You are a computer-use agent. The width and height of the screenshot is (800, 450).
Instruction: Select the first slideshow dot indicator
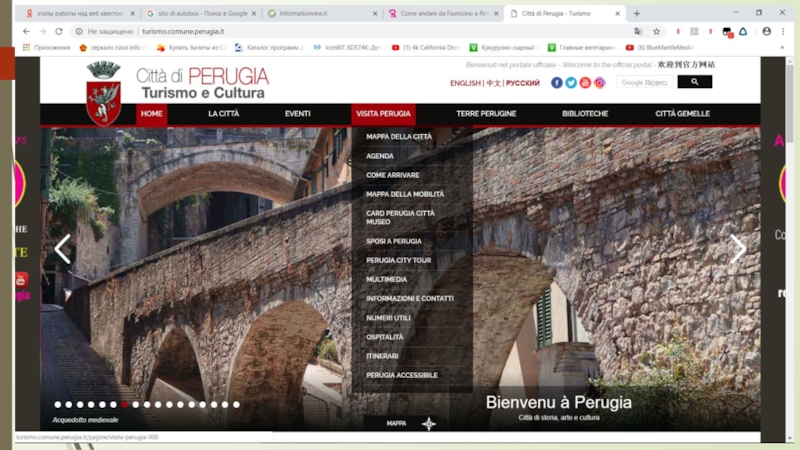click(56, 405)
